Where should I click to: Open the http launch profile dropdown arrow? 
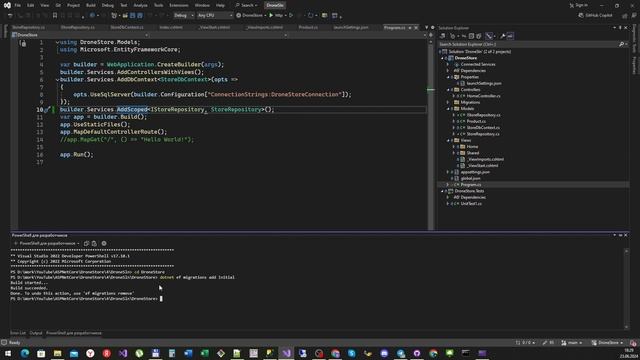[x=285, y=16]
